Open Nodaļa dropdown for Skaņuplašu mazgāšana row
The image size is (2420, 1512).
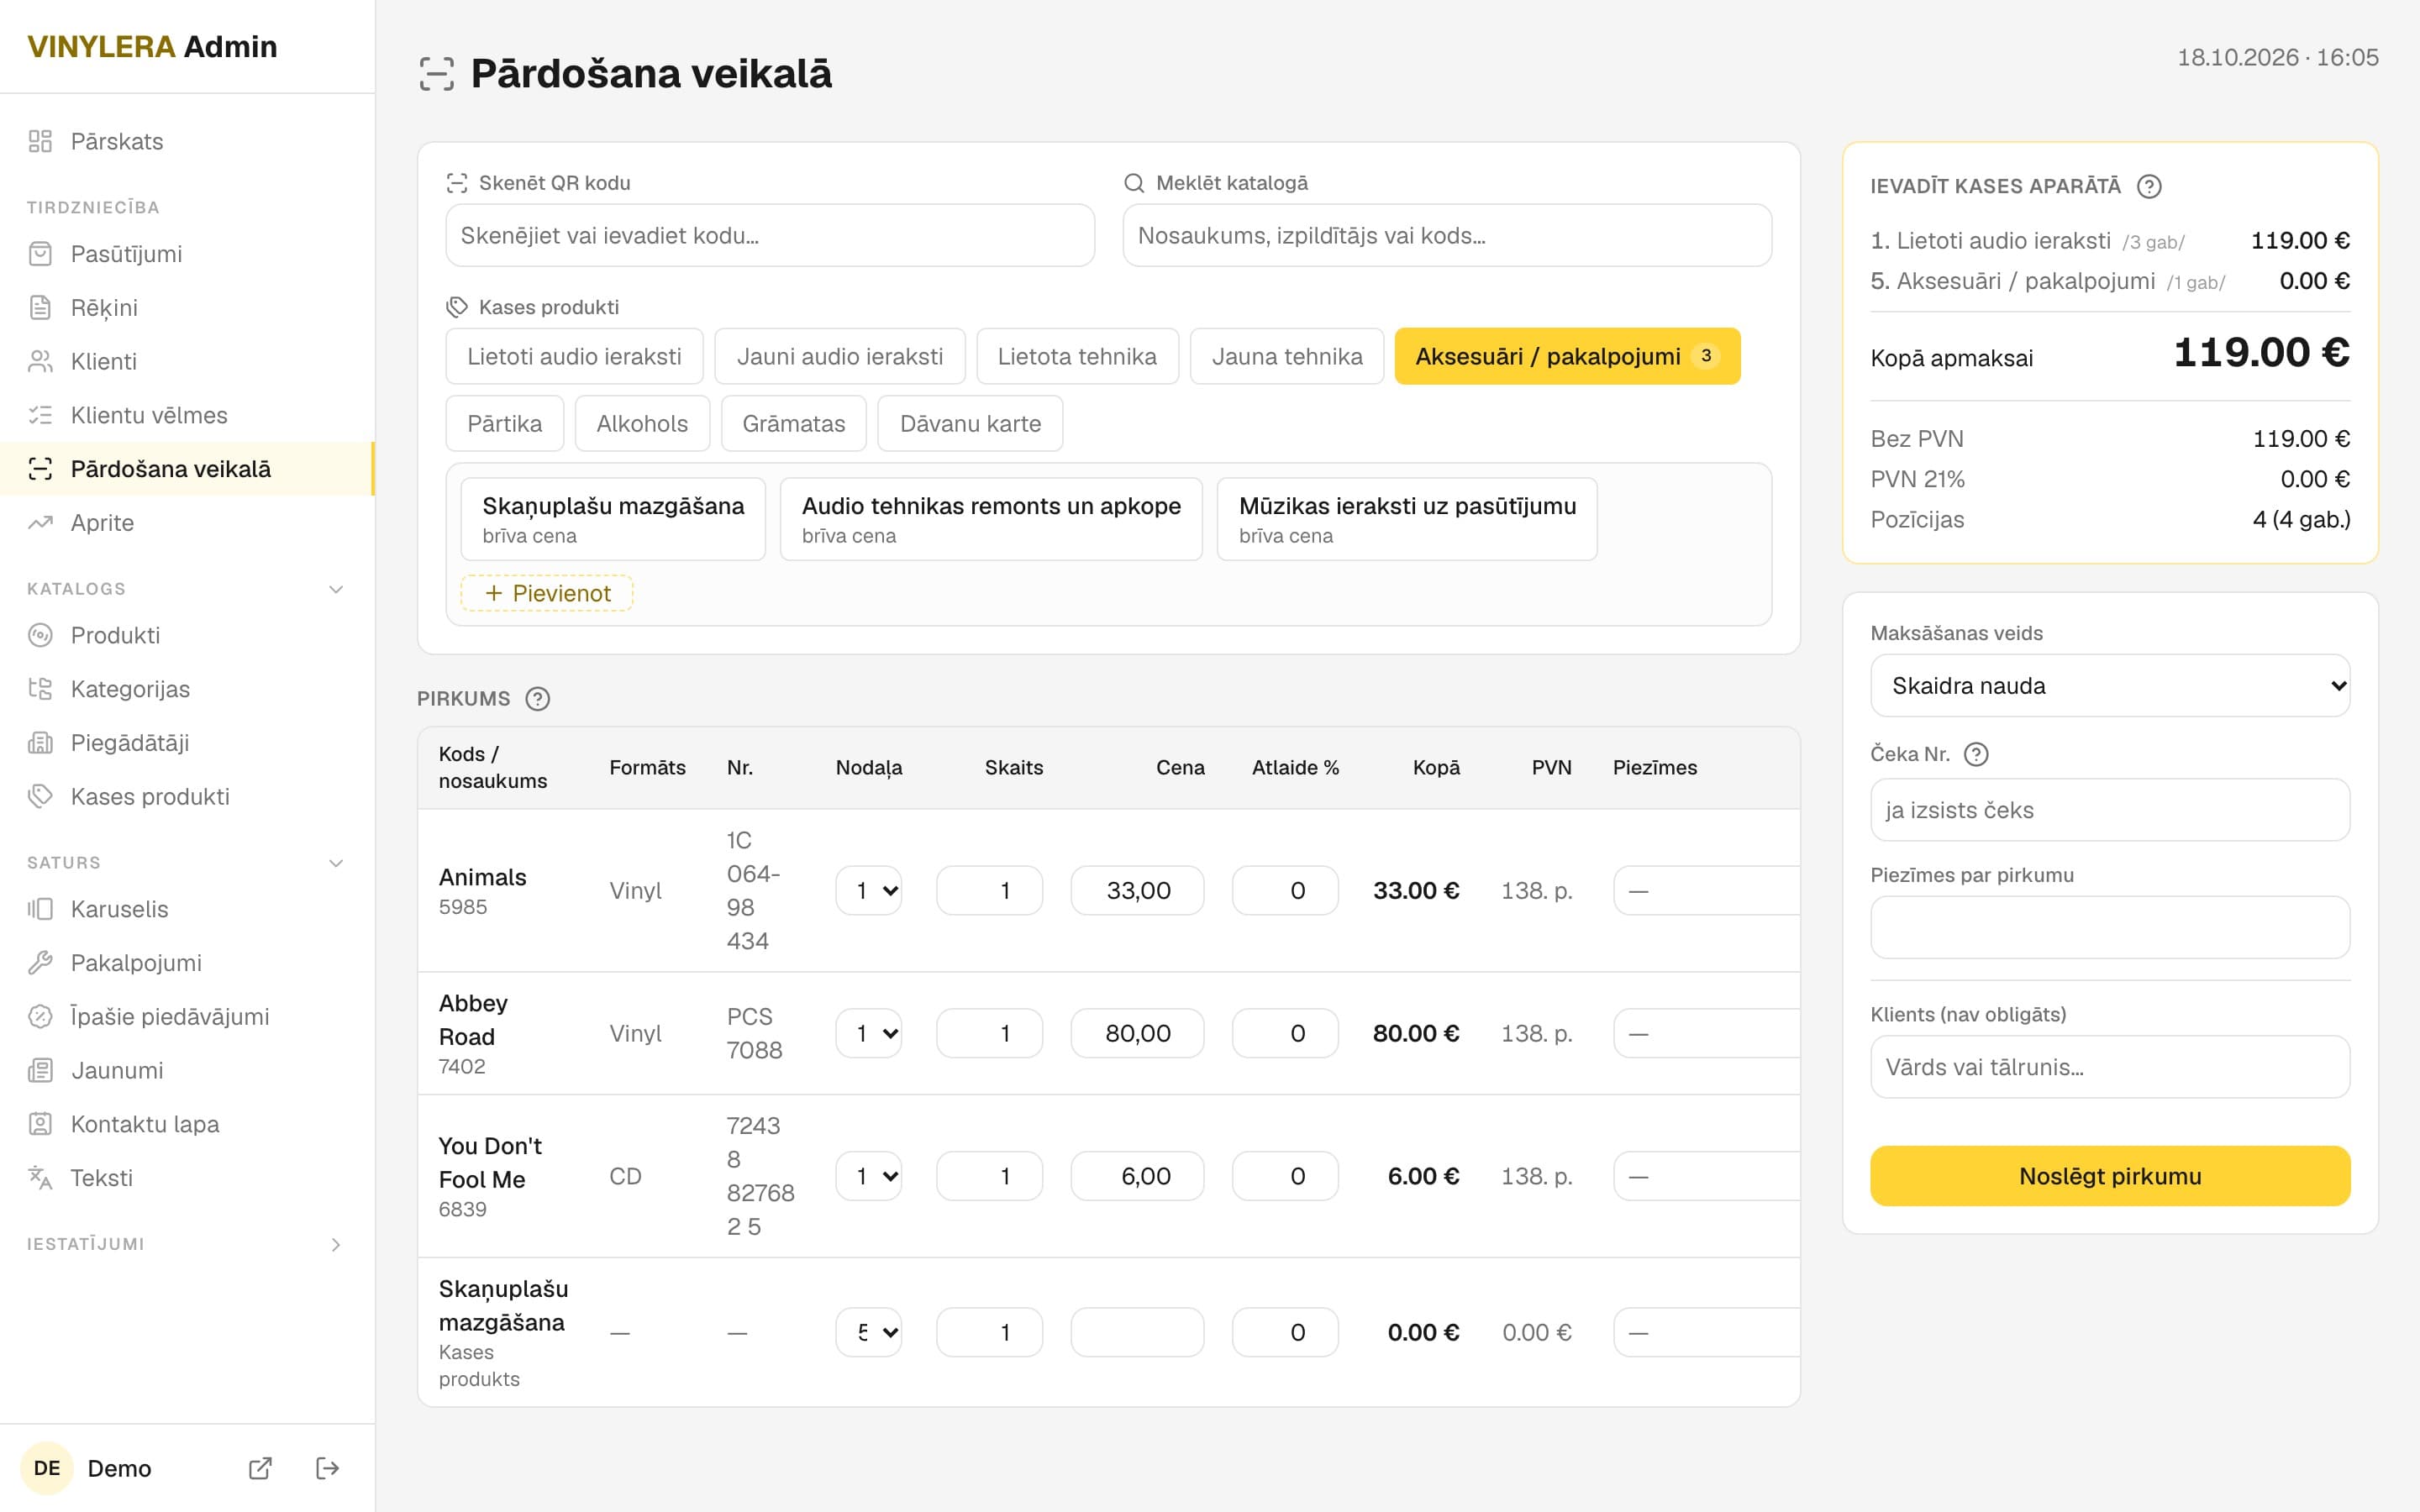pos(869,1332)
